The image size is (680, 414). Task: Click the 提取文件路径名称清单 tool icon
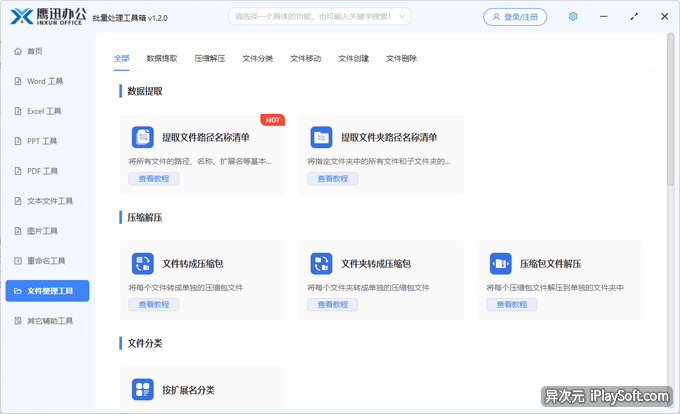pos(143,137)
